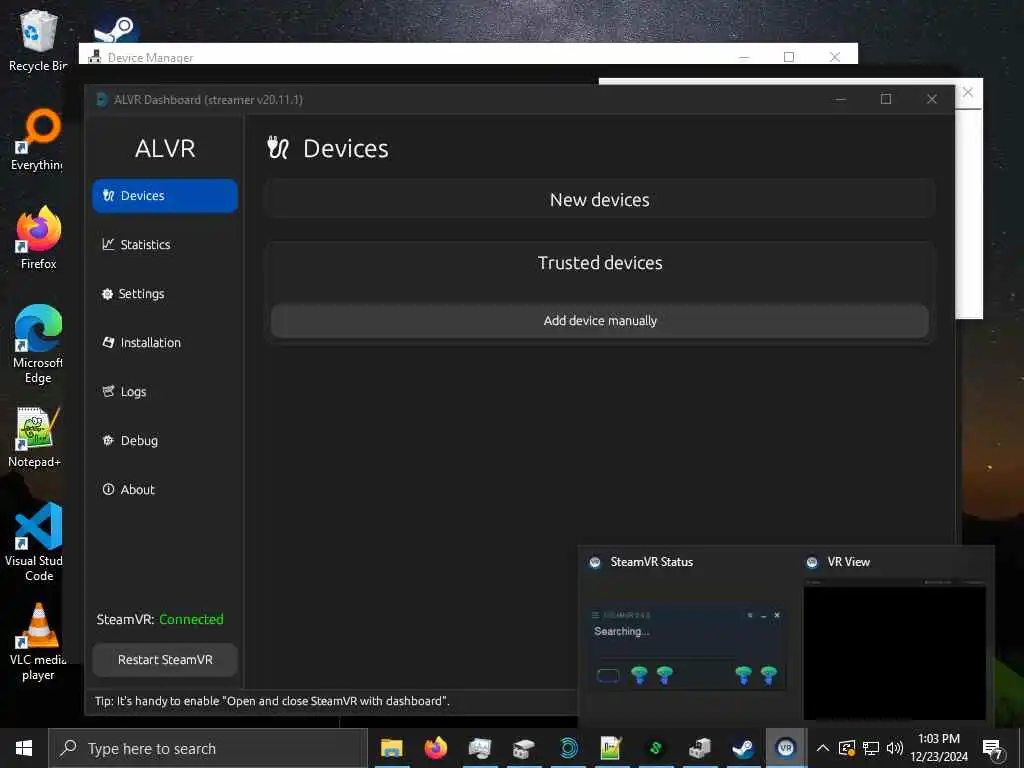The height and width of the screenshot is (768, 1024).
Task: Open Recycle Bin desktop icon
Action: click(x=37, y=40)
